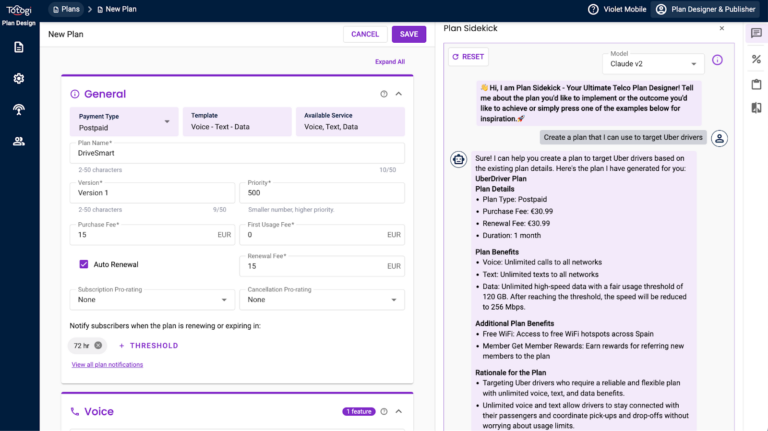Click the network antenna sidebar icon
Viewport: 768px width, 431px height.
pyautogui.click(x=18, y=110)
